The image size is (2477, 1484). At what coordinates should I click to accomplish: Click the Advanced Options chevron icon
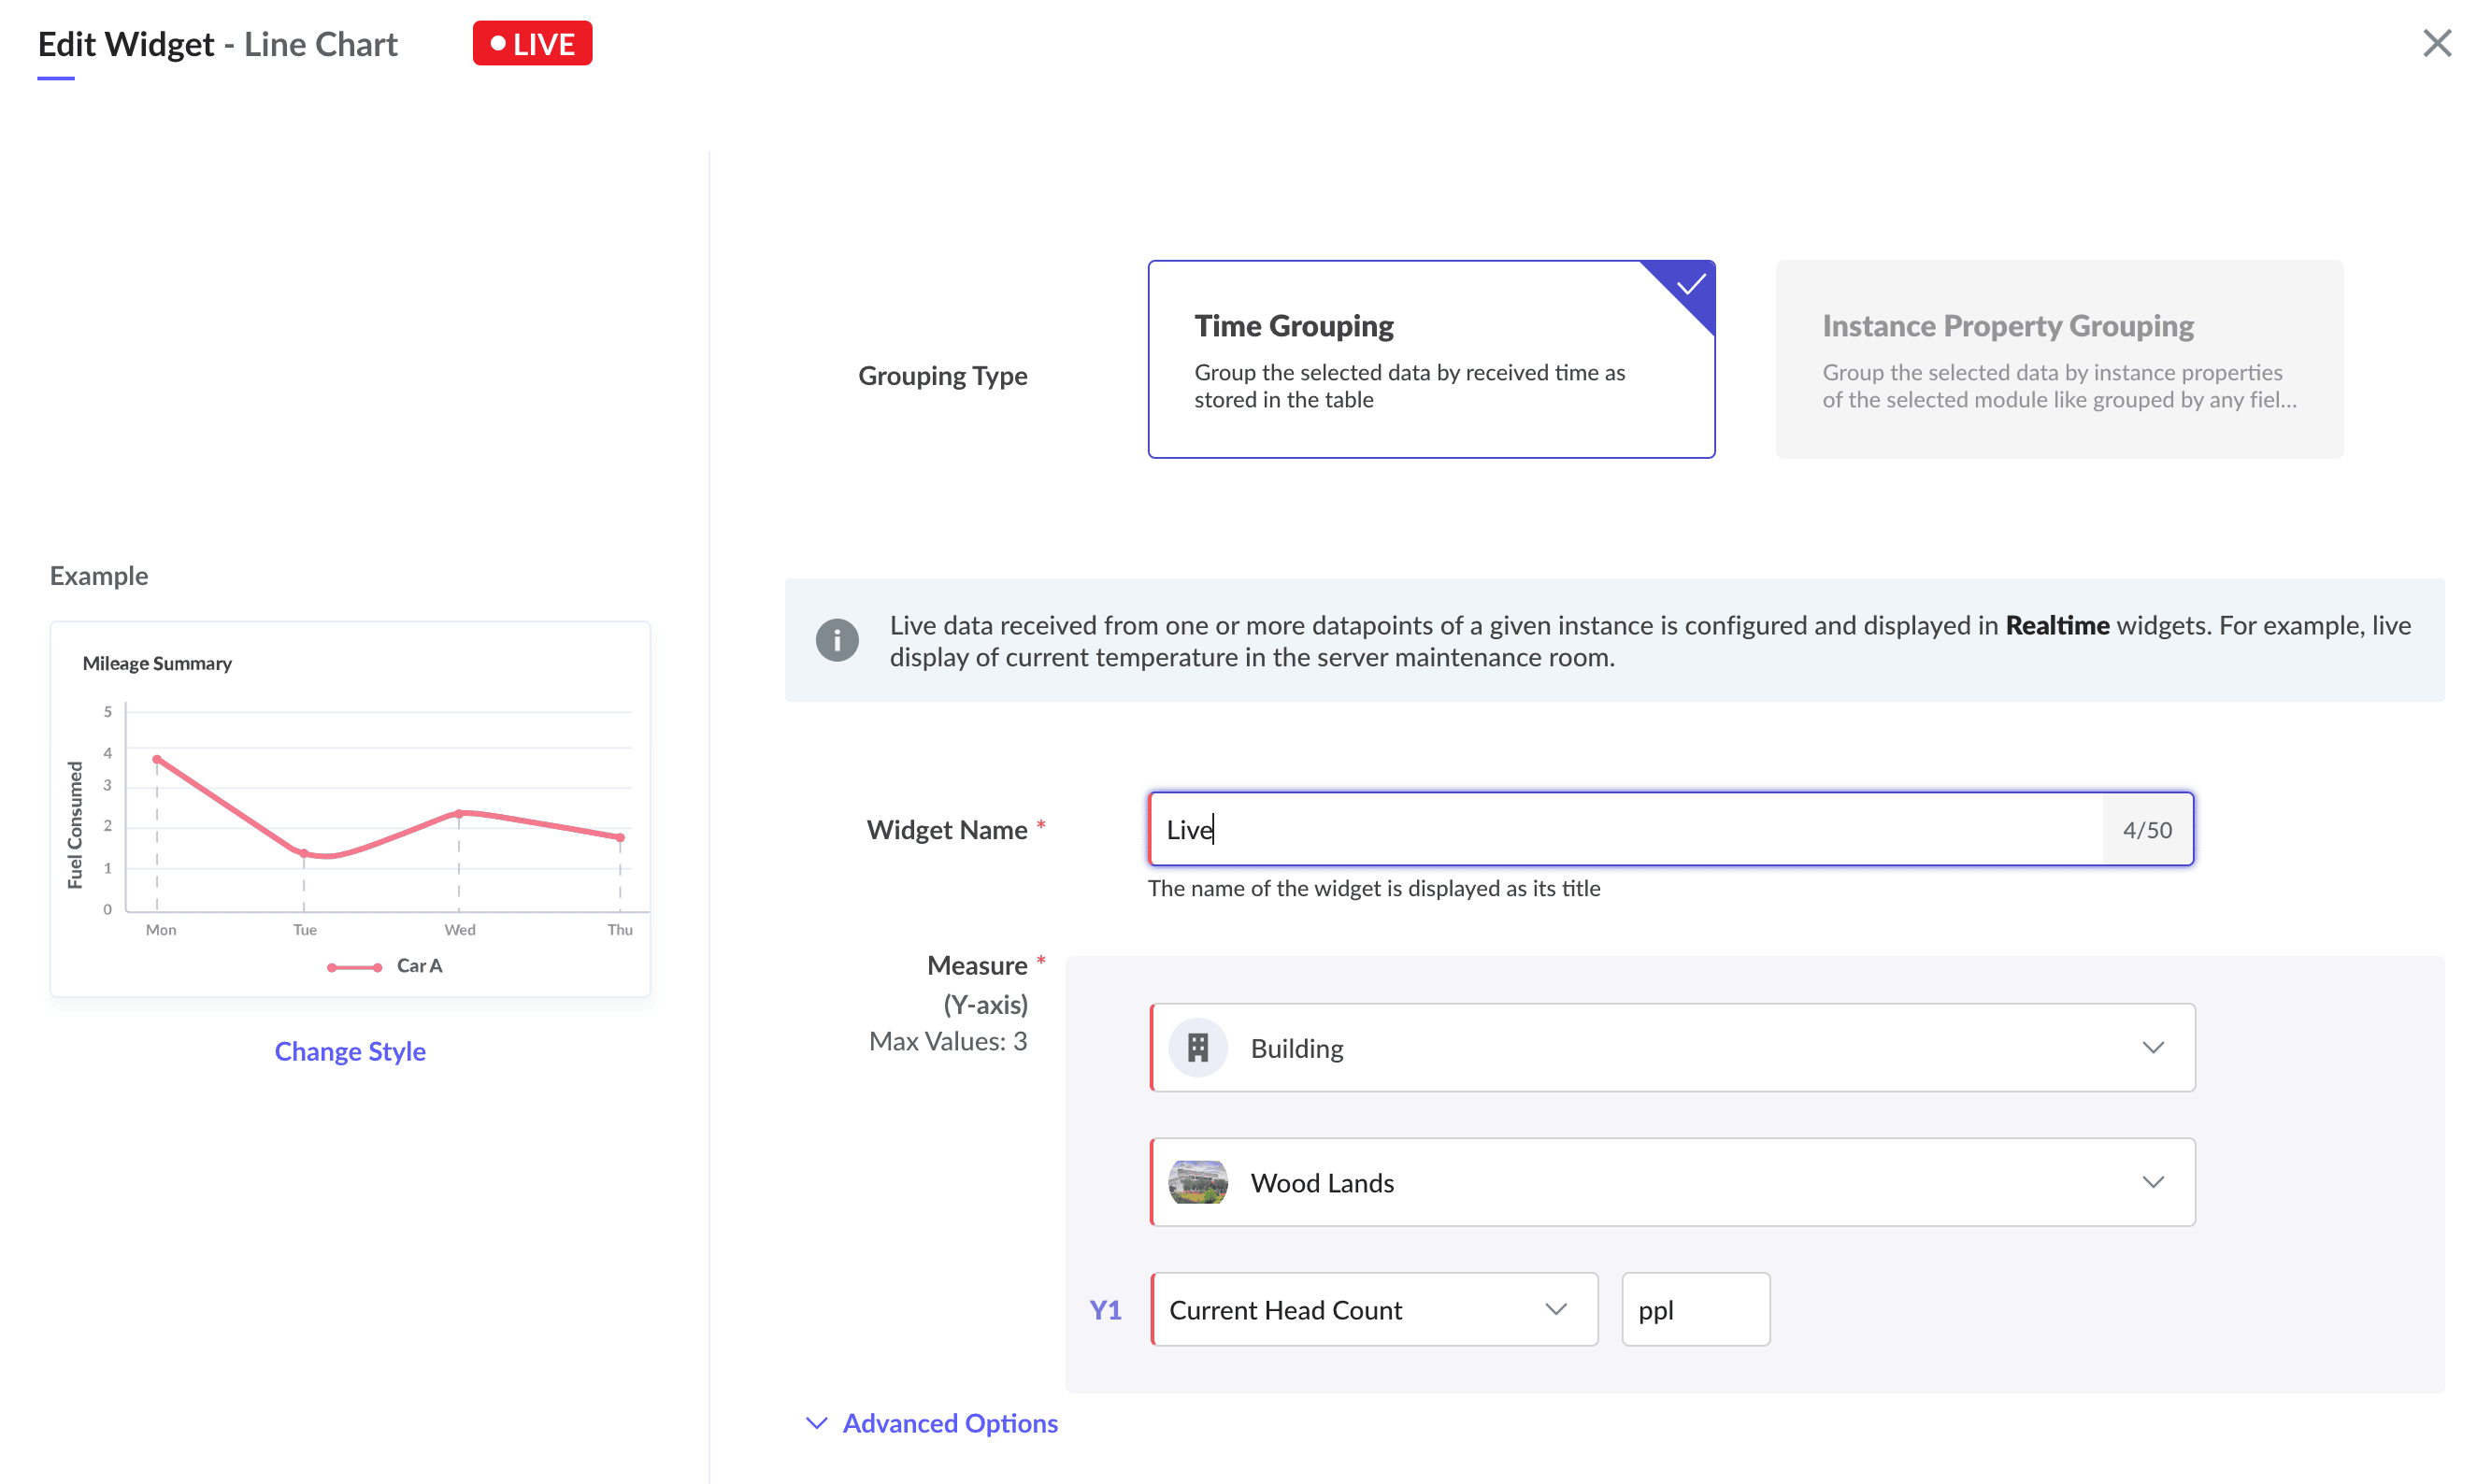click(817, 1422)
